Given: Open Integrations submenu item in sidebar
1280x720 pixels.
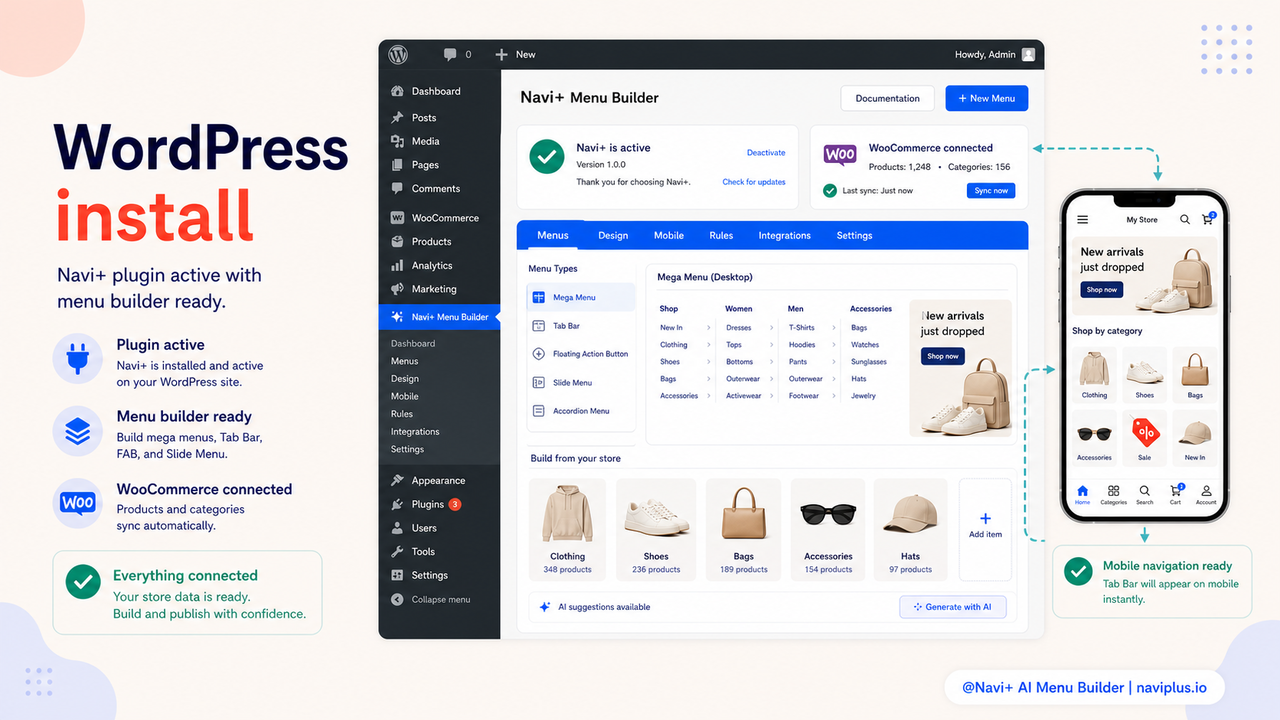Looking at the screenshot, I should 415,432.
